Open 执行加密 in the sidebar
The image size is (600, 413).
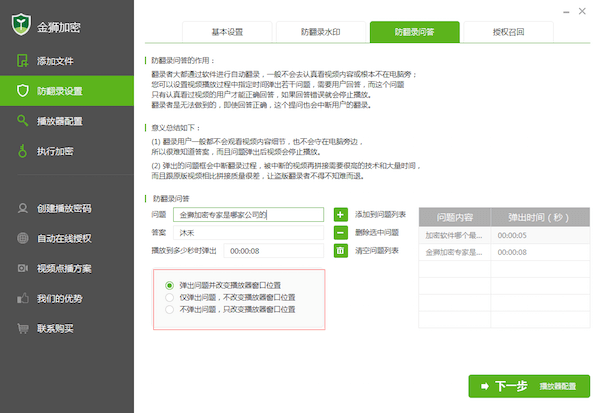(x=67, y=151)
